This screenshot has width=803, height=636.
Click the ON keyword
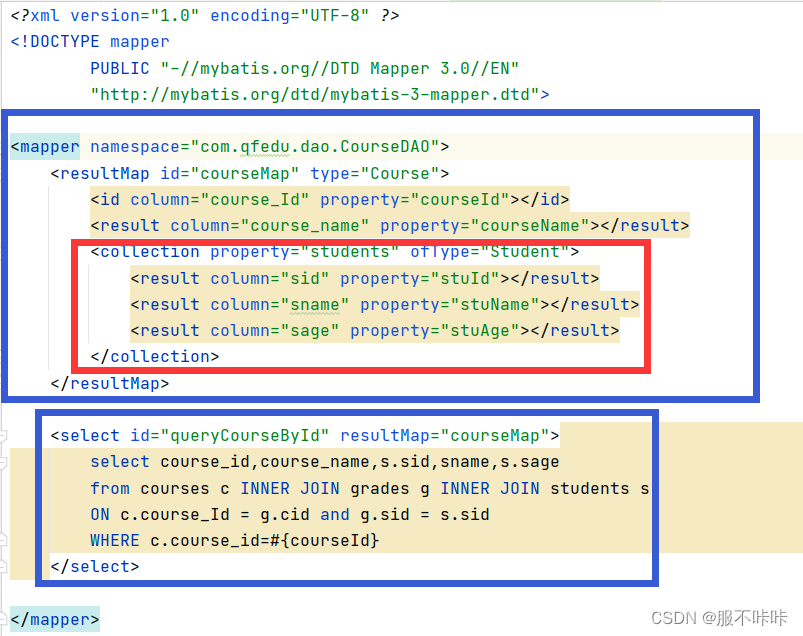click(x=100, y=515)
